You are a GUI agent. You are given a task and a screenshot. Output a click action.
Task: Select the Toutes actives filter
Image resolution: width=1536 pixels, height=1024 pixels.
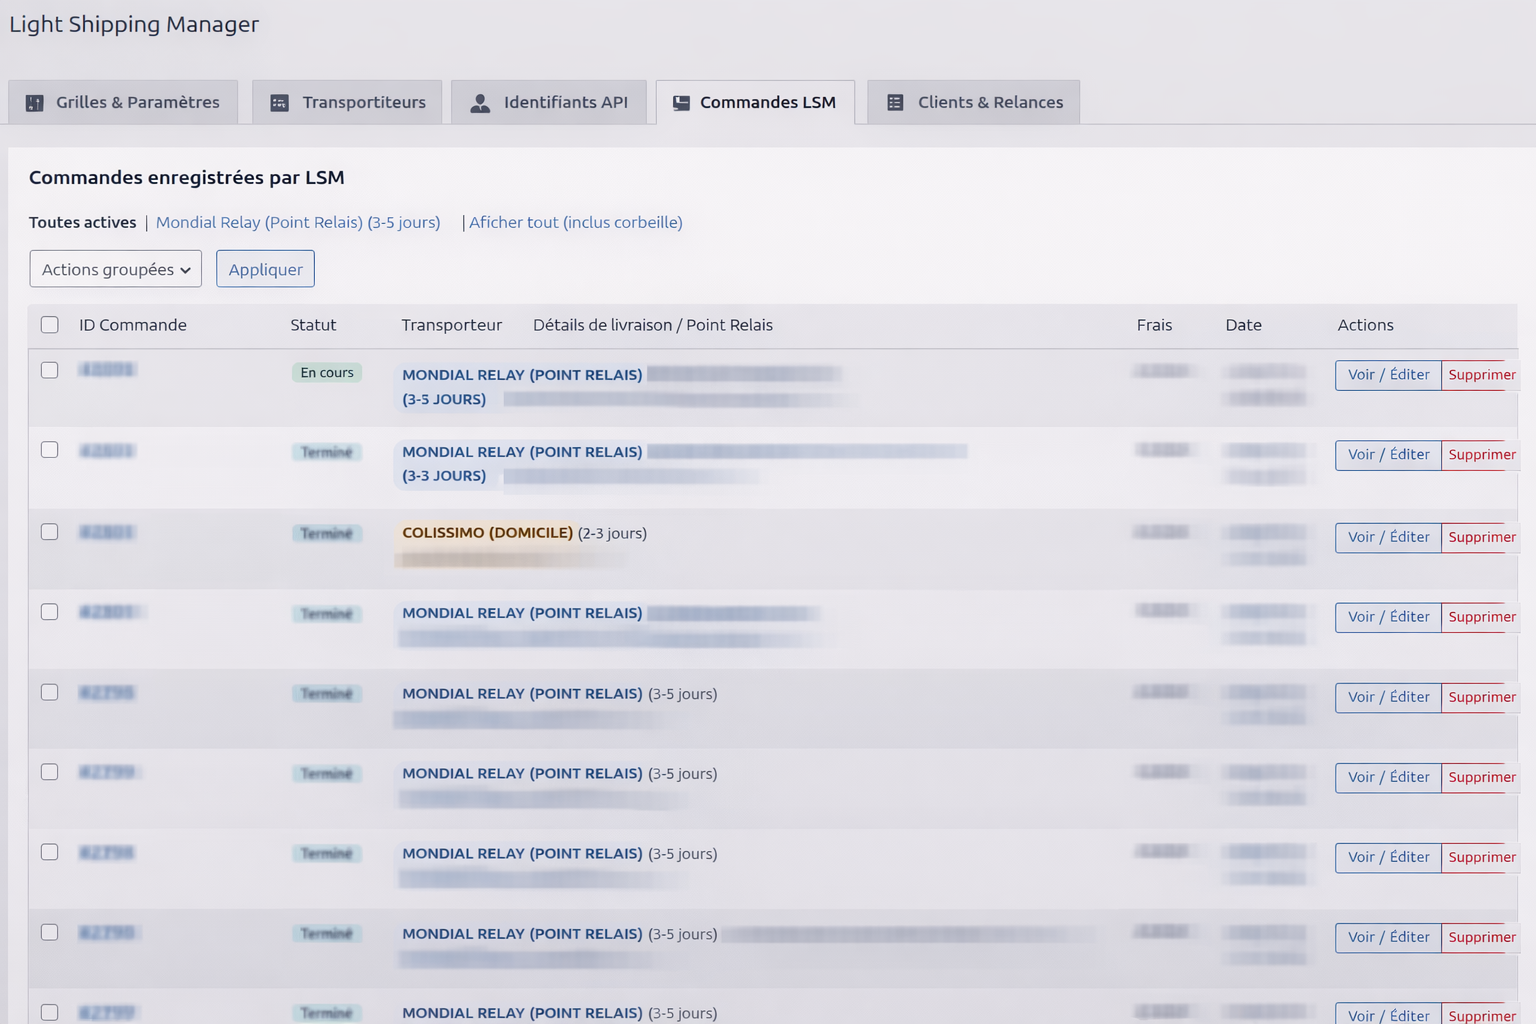pyautogui.click(x=83, y=222)
